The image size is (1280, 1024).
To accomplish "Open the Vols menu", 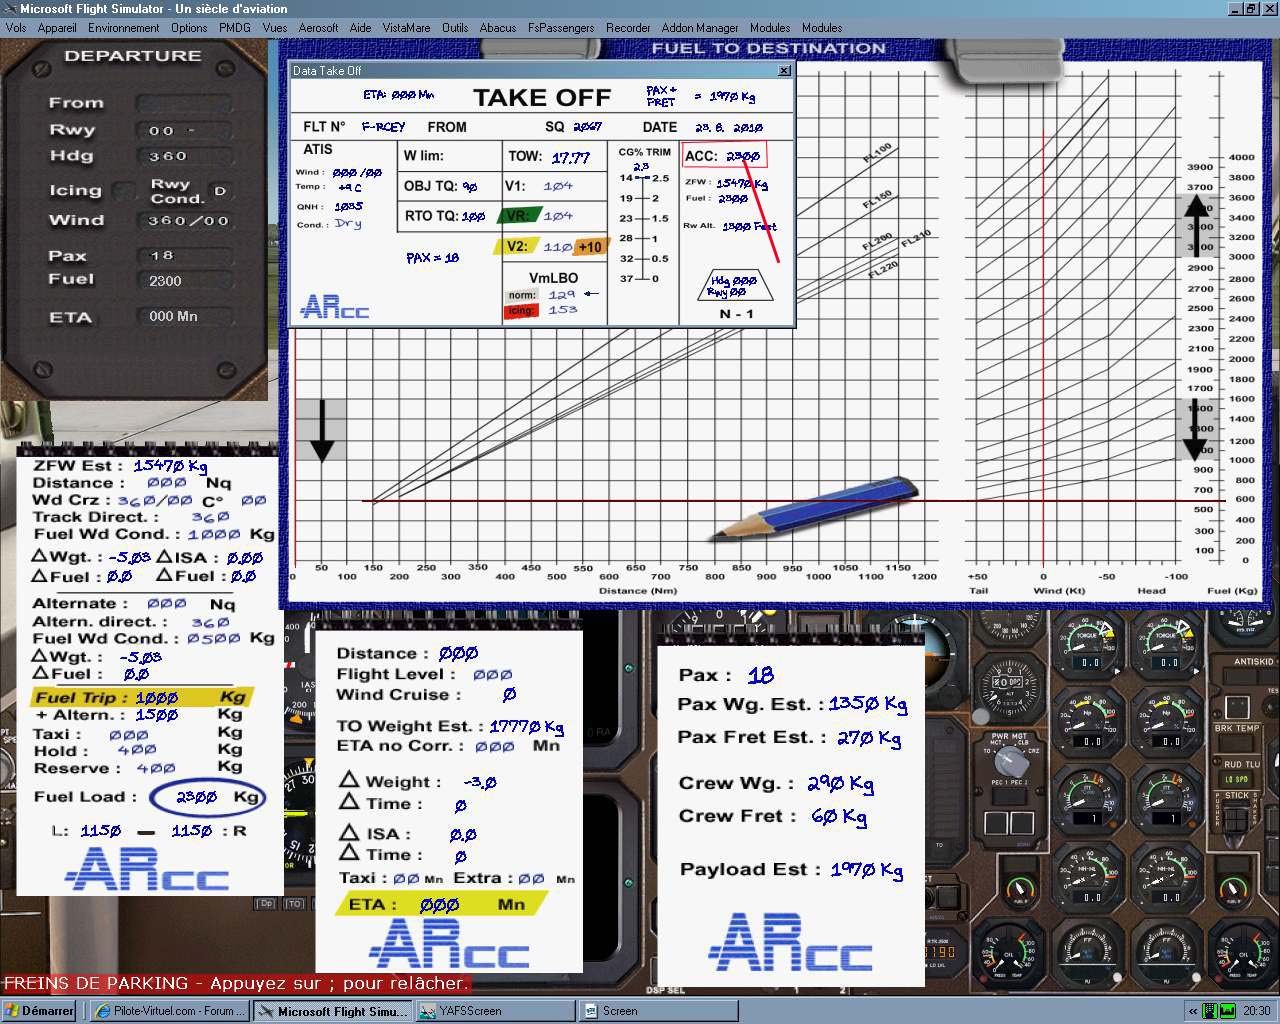I will coord(16,28).
